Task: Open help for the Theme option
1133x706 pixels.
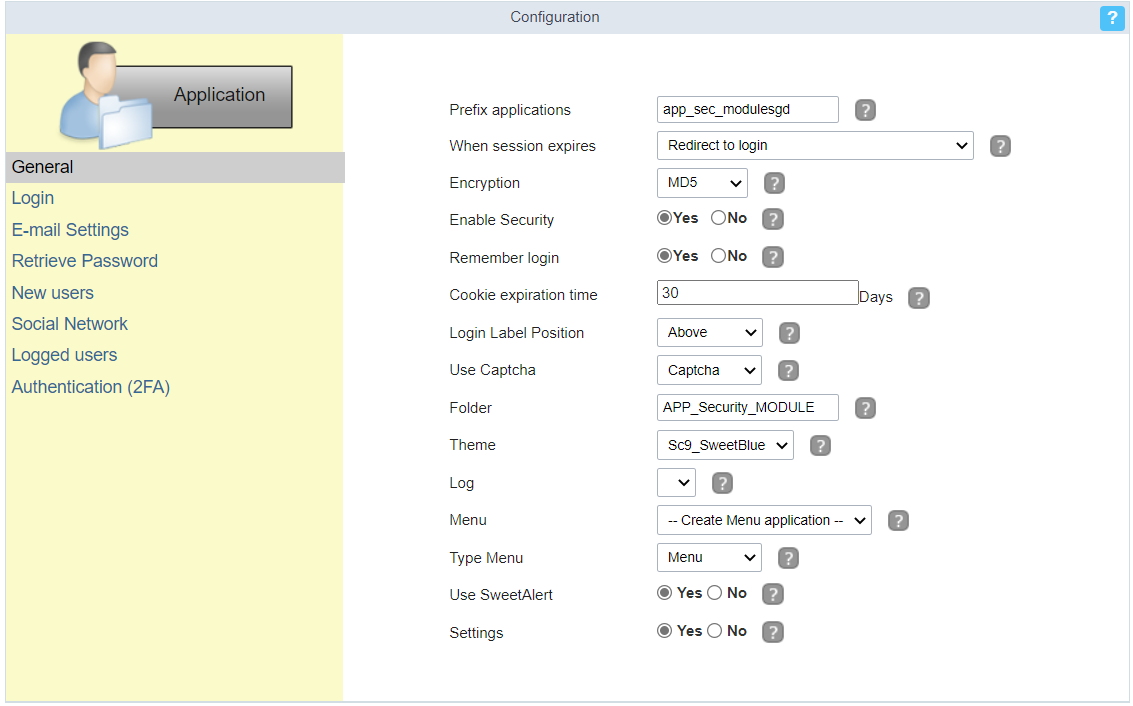Action: click(x=820, y=445)
